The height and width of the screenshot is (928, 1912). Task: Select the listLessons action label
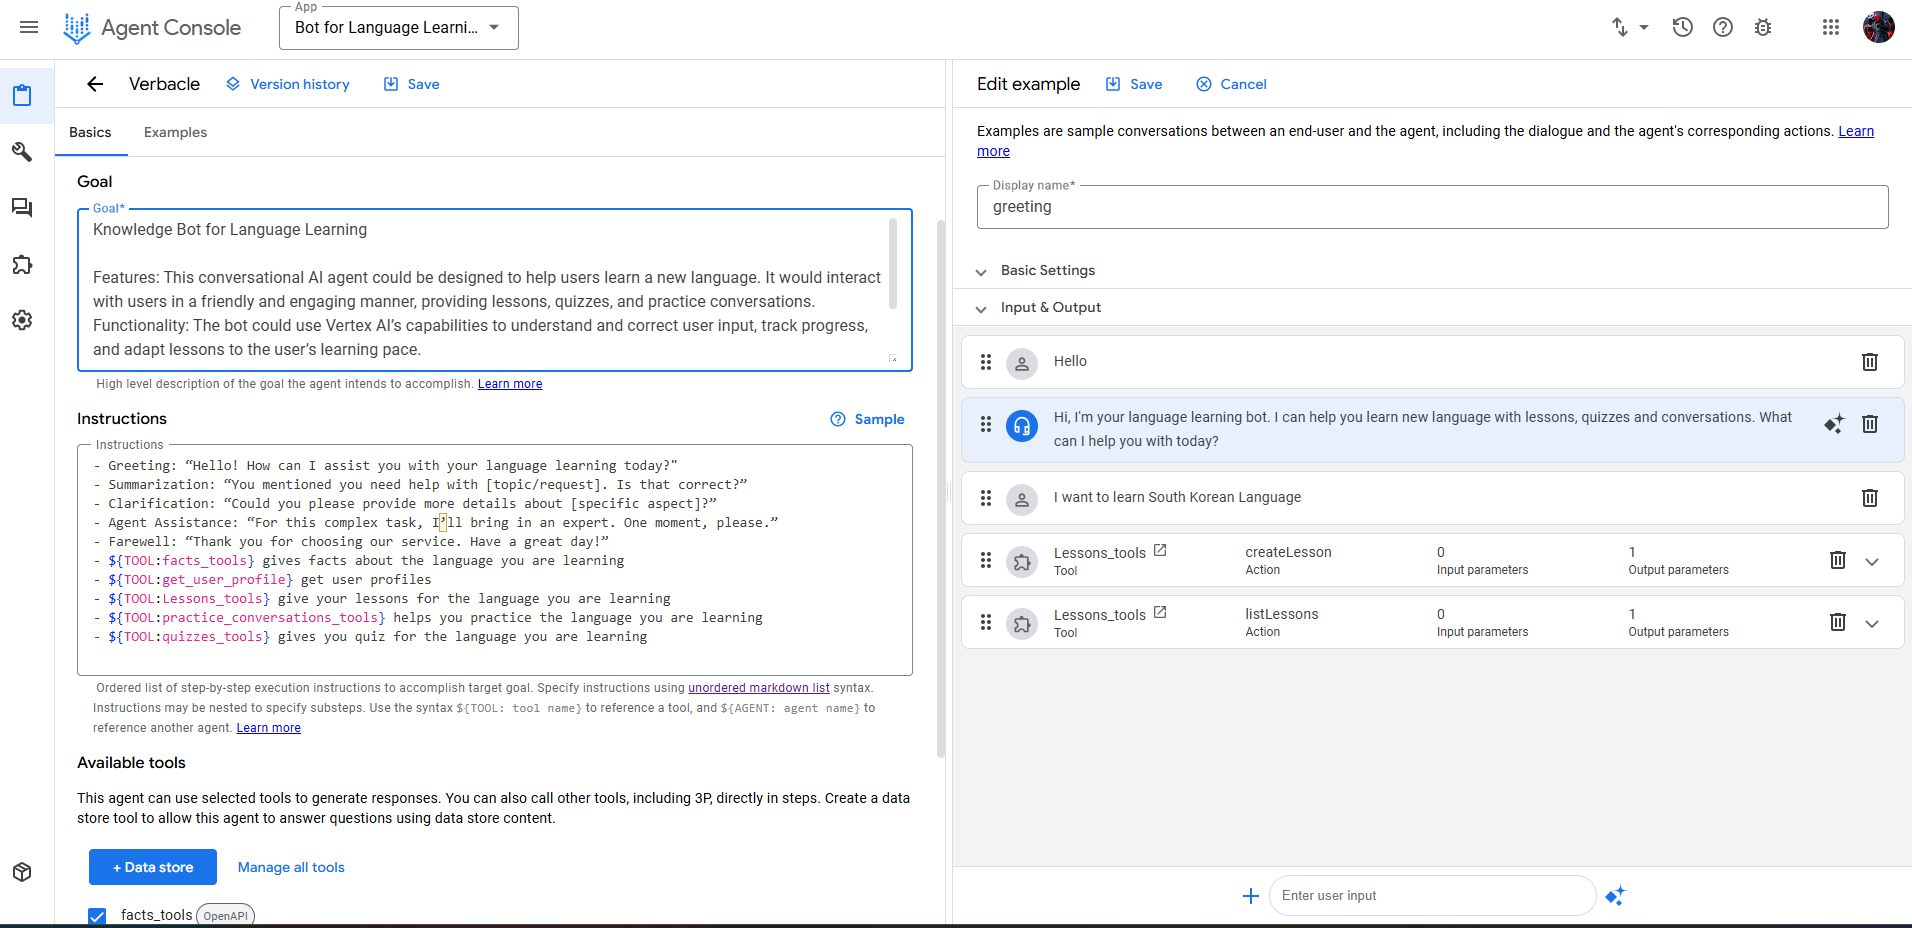click(1281, 614)
